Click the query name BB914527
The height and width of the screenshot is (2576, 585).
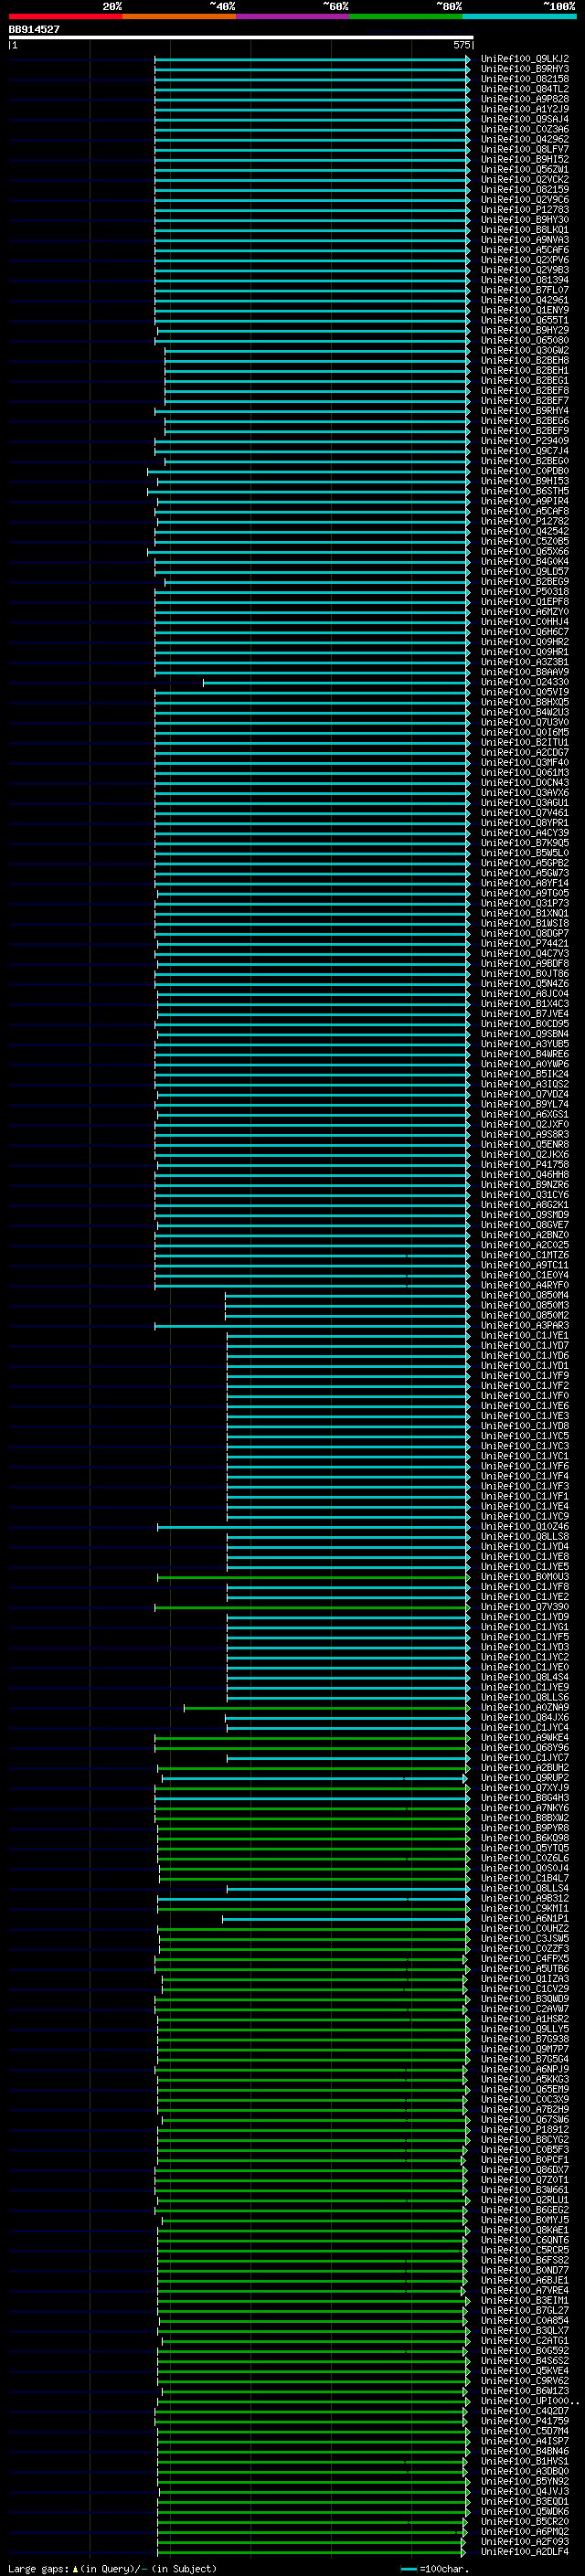34,29
